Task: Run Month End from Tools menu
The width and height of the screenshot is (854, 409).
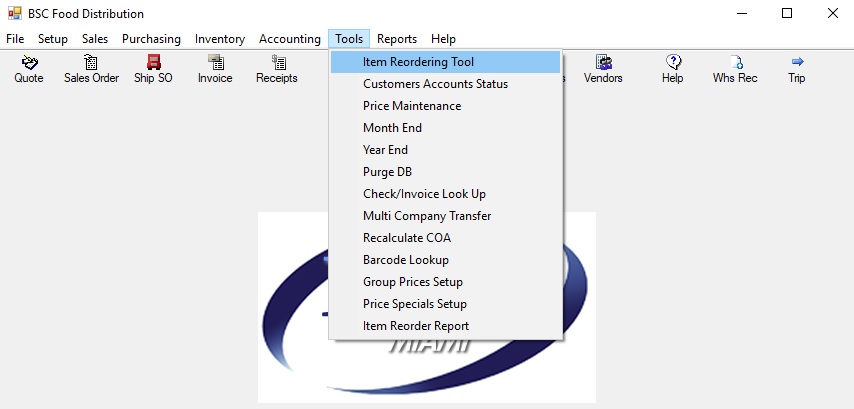Action: coord(446,128)
